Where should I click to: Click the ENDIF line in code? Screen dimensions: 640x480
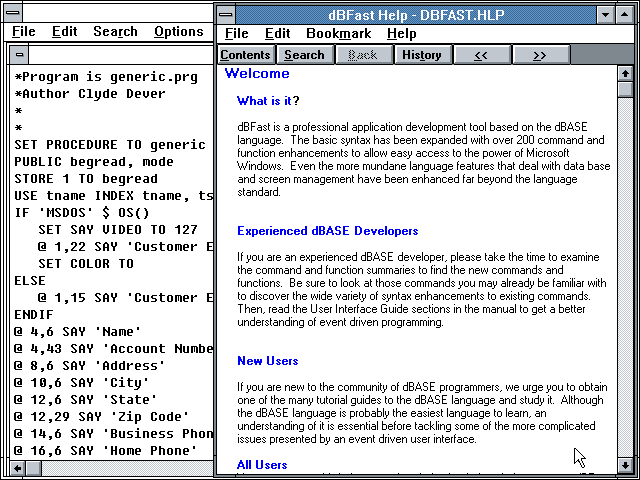pos(34,315)
